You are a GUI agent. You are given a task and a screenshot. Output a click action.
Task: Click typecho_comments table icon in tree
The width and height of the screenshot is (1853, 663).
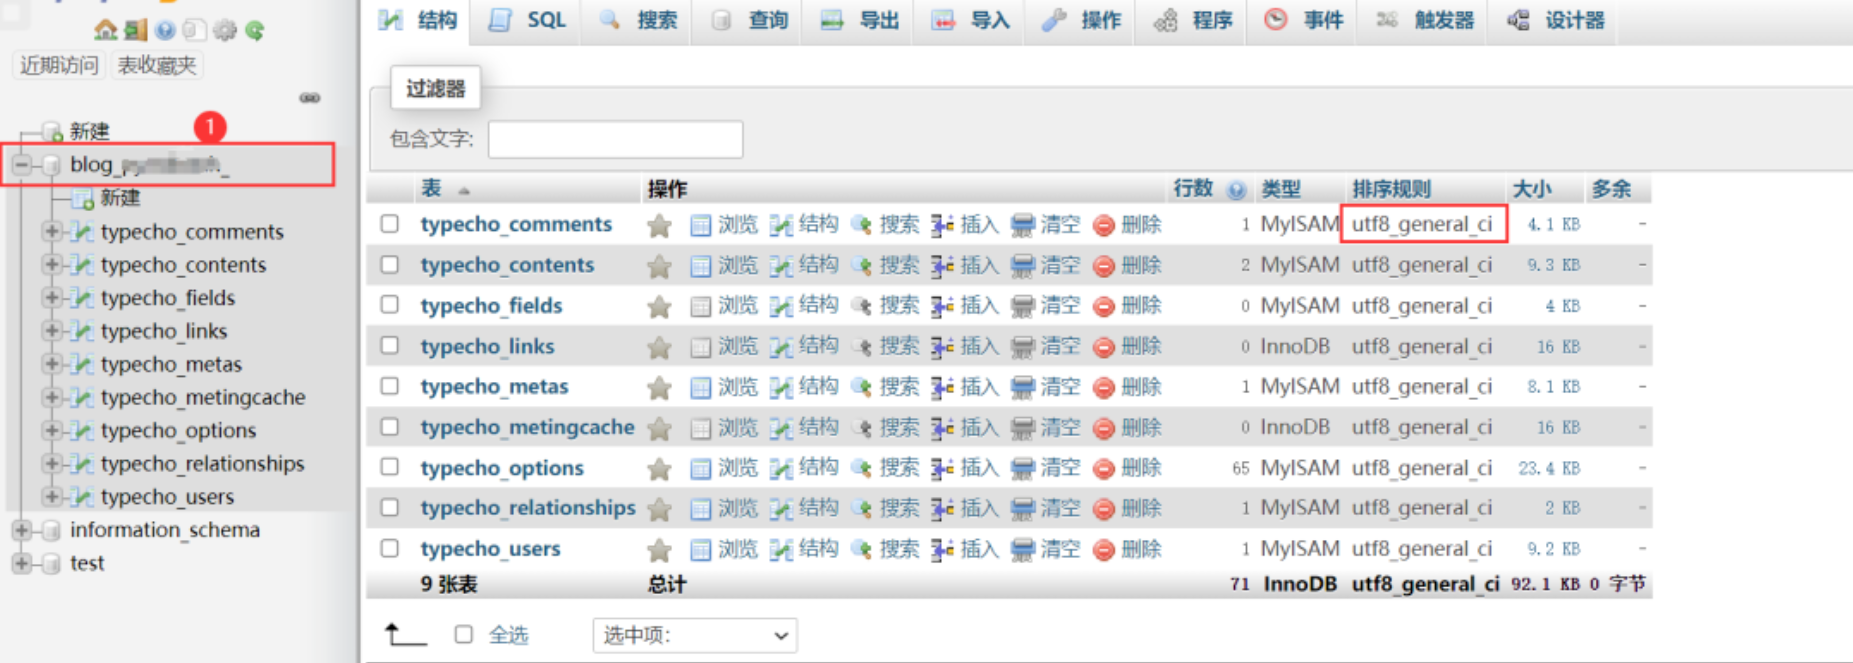click(x=83, y=232)
